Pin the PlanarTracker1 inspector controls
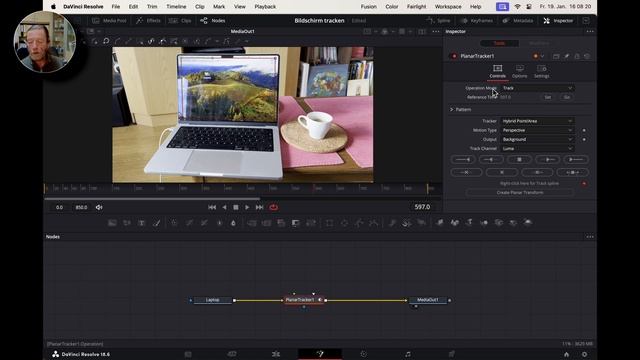This screenshot has height=360, width=640. point(567,56)
